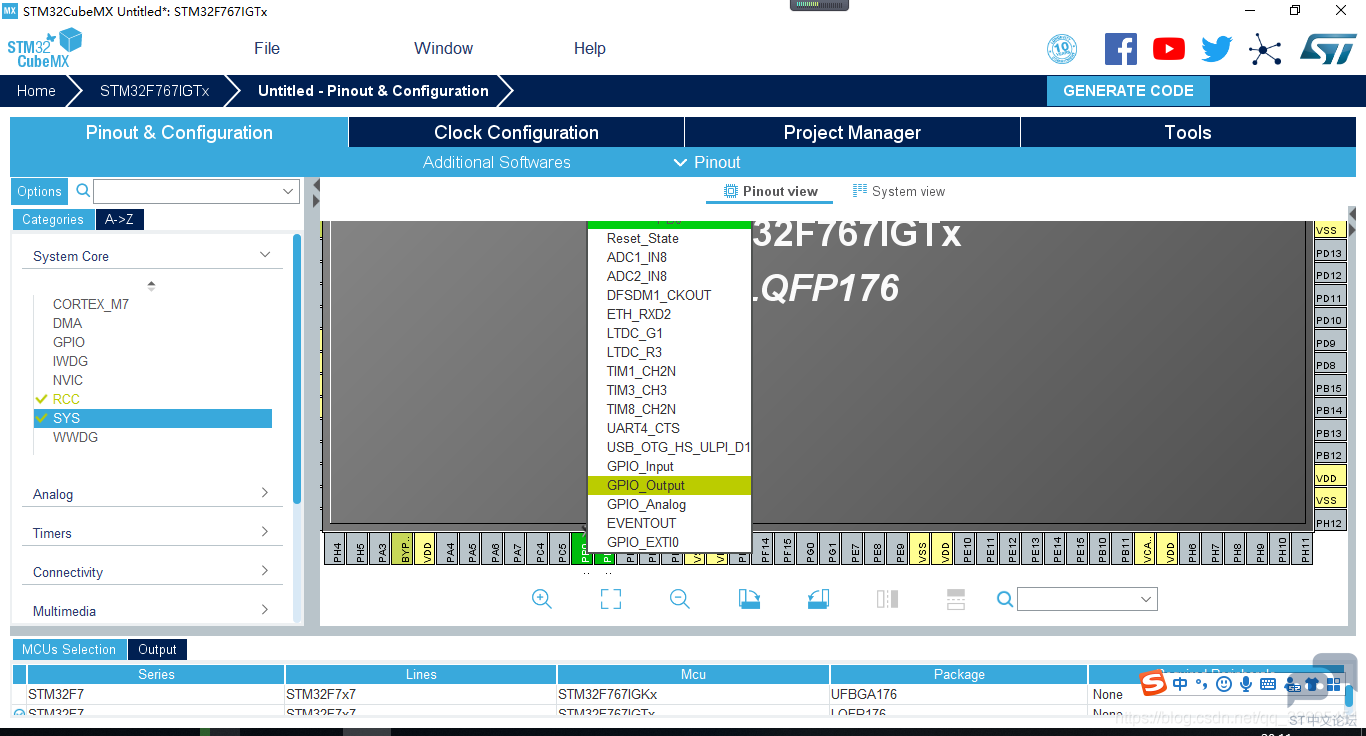Zoom out of the pinout view
The image size is (1366, 736).
point(680,599)
